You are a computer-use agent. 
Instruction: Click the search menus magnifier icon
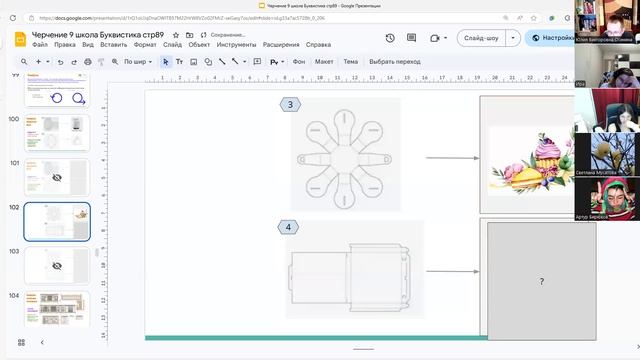click(x=24, y=62)
